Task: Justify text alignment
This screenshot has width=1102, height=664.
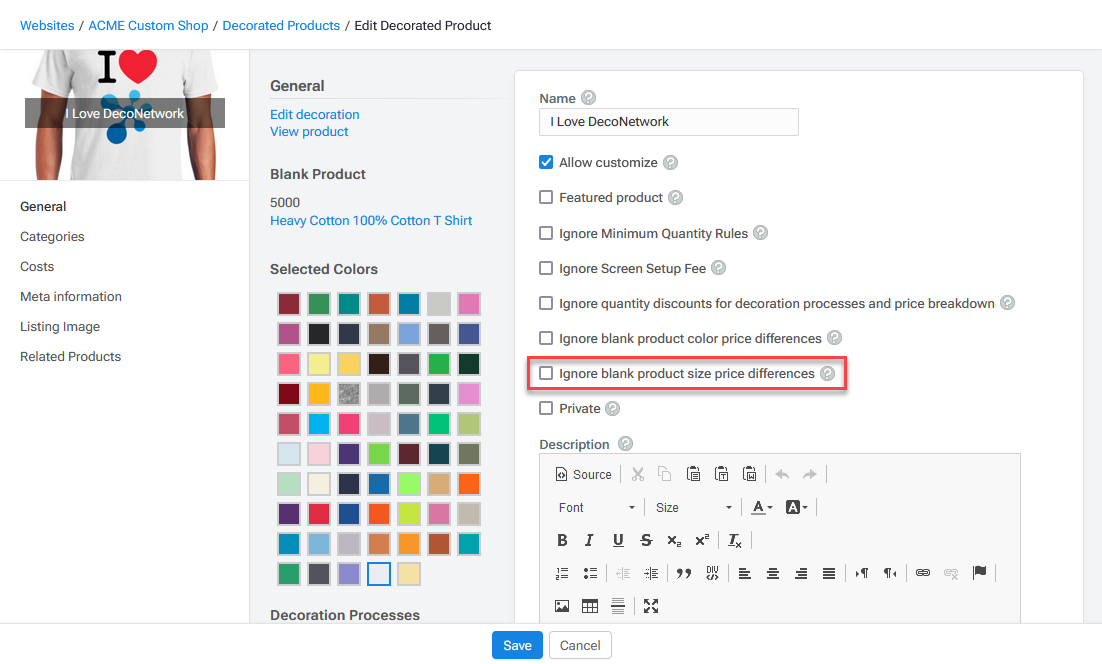Action: 829,573
